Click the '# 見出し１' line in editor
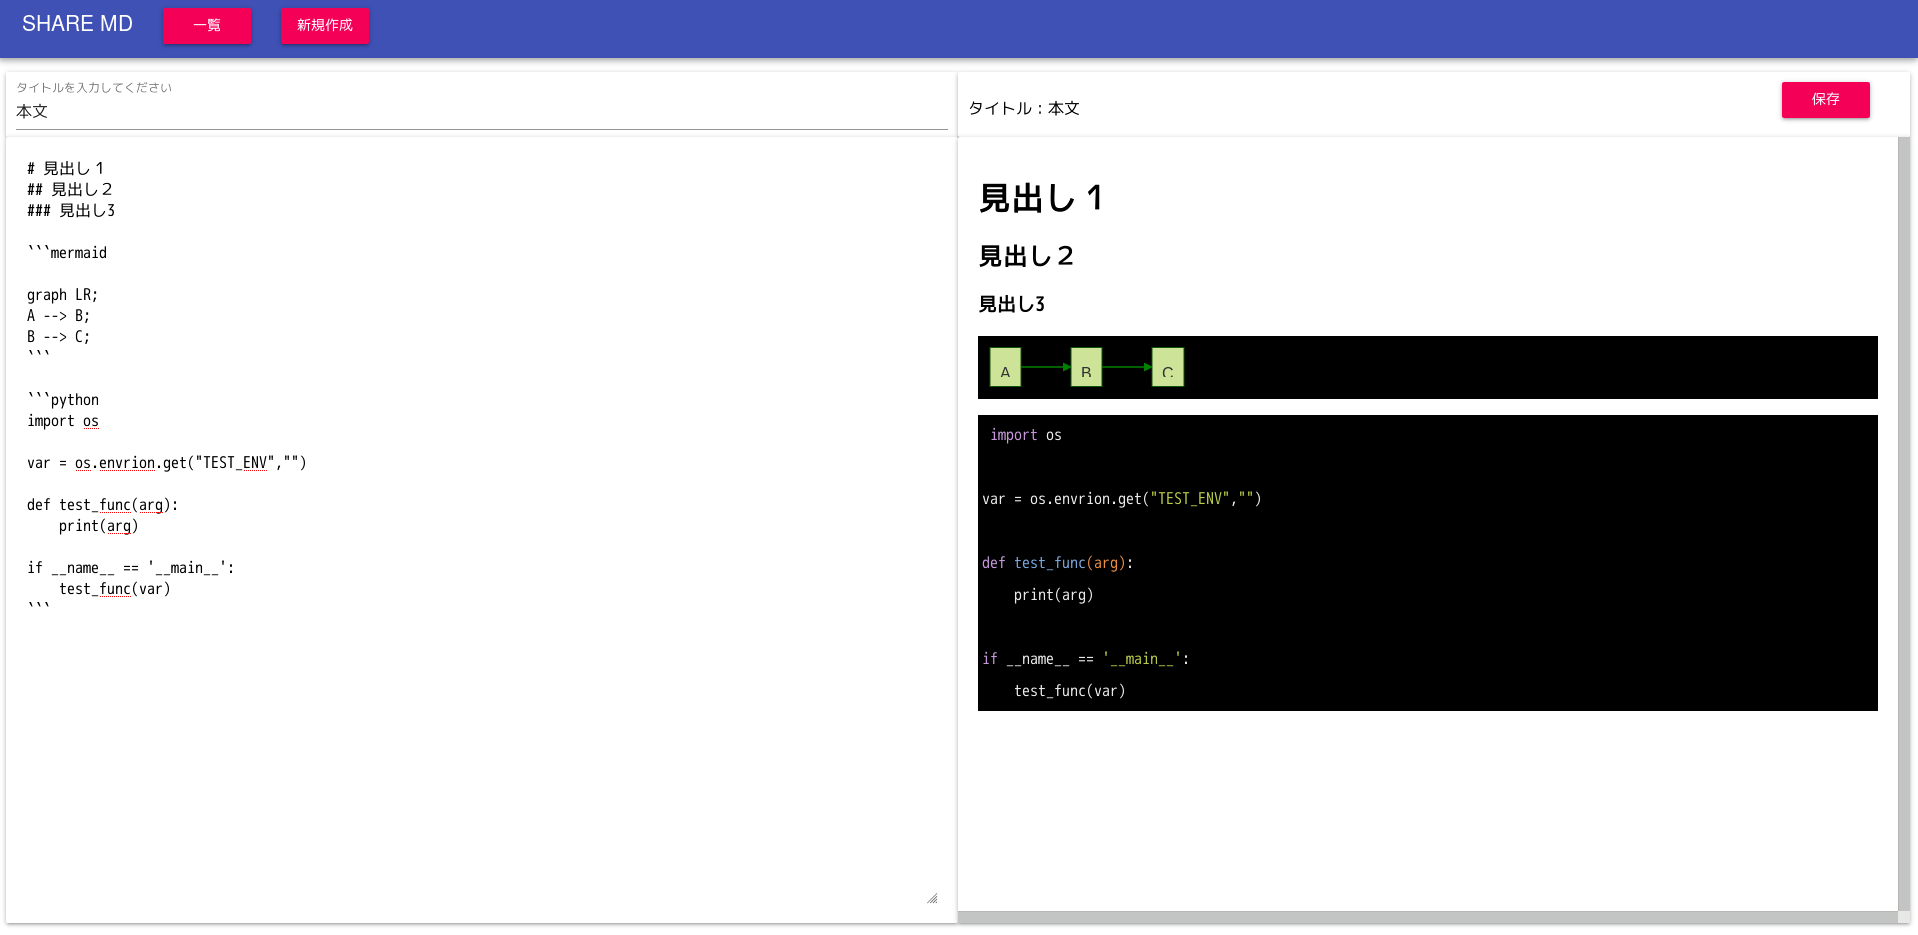 click(x=66, y=168)
